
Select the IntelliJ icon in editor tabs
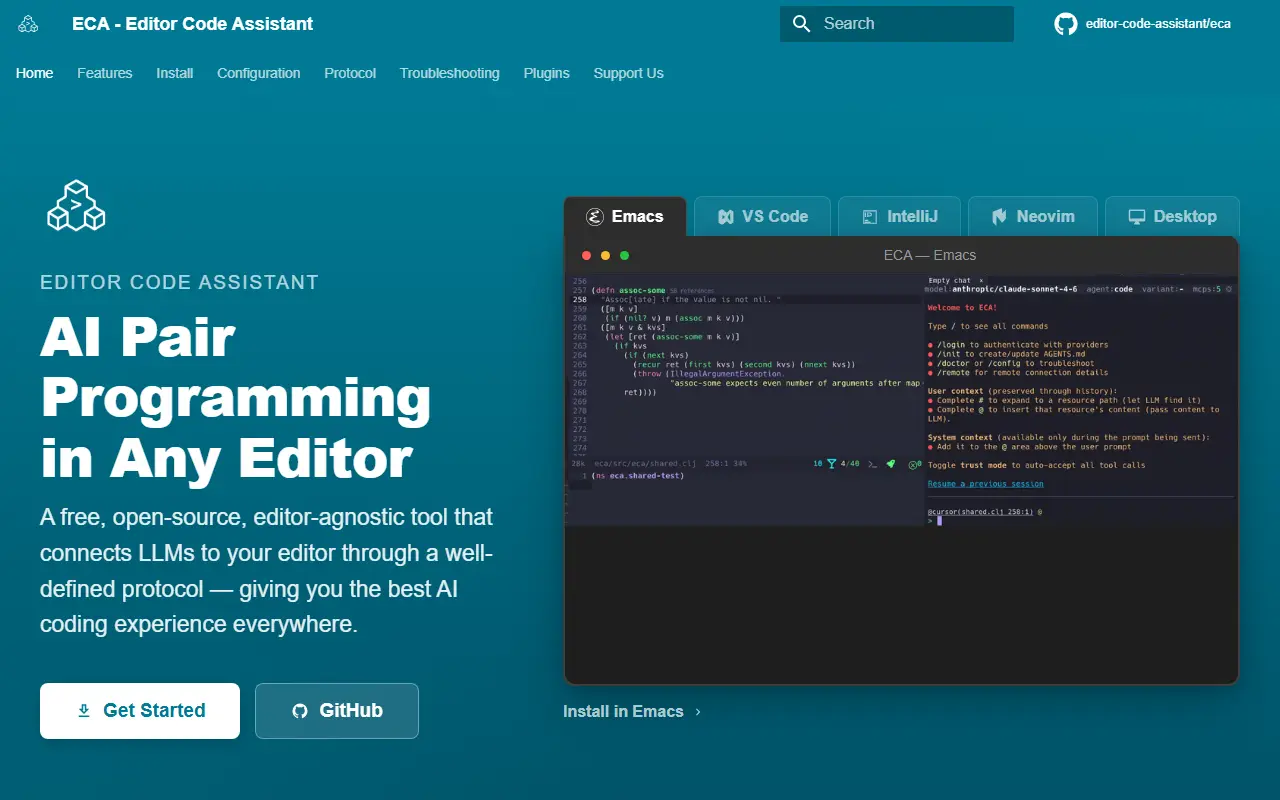pyautogui.click(x=872, y=216)
